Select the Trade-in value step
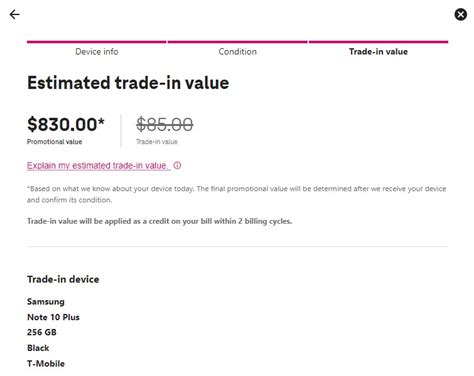474x376 pixels. pos(378,52)
